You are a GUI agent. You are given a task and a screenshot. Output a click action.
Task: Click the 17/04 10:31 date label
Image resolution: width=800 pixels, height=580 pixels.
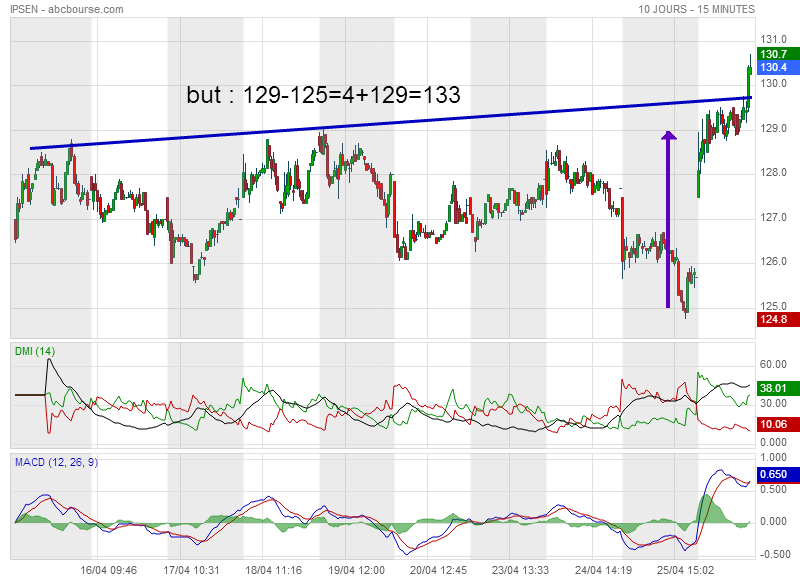191,570
